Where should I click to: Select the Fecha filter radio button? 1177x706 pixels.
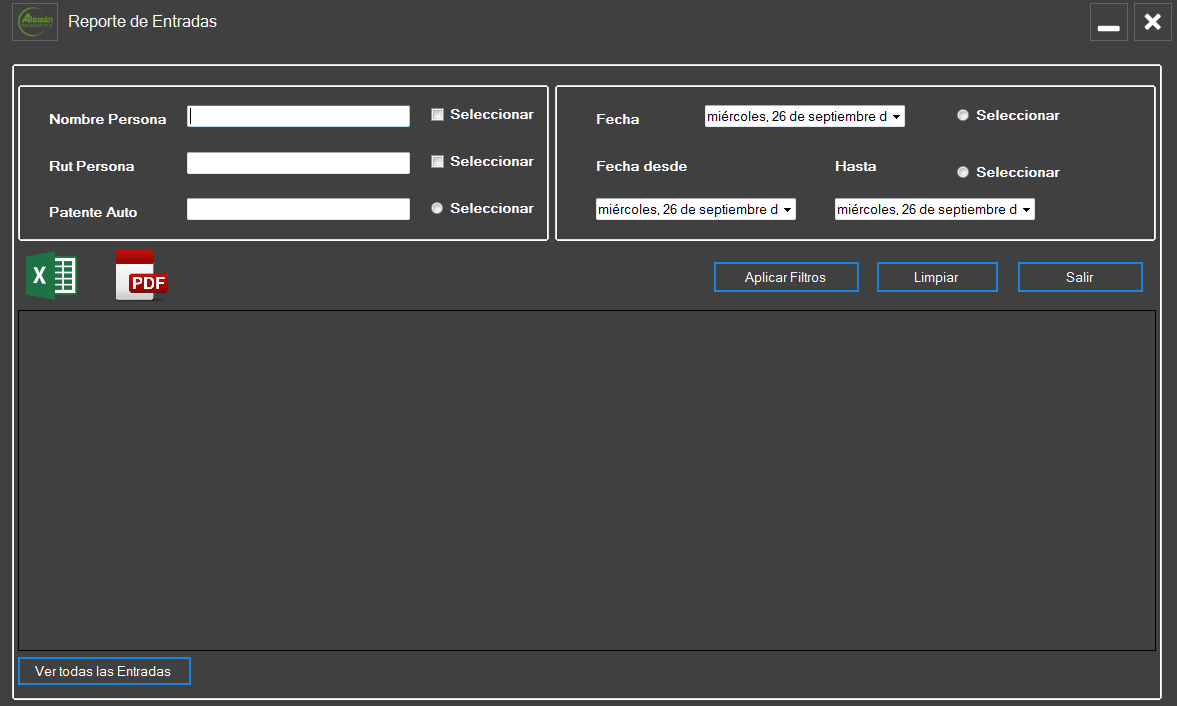[963, 116]
